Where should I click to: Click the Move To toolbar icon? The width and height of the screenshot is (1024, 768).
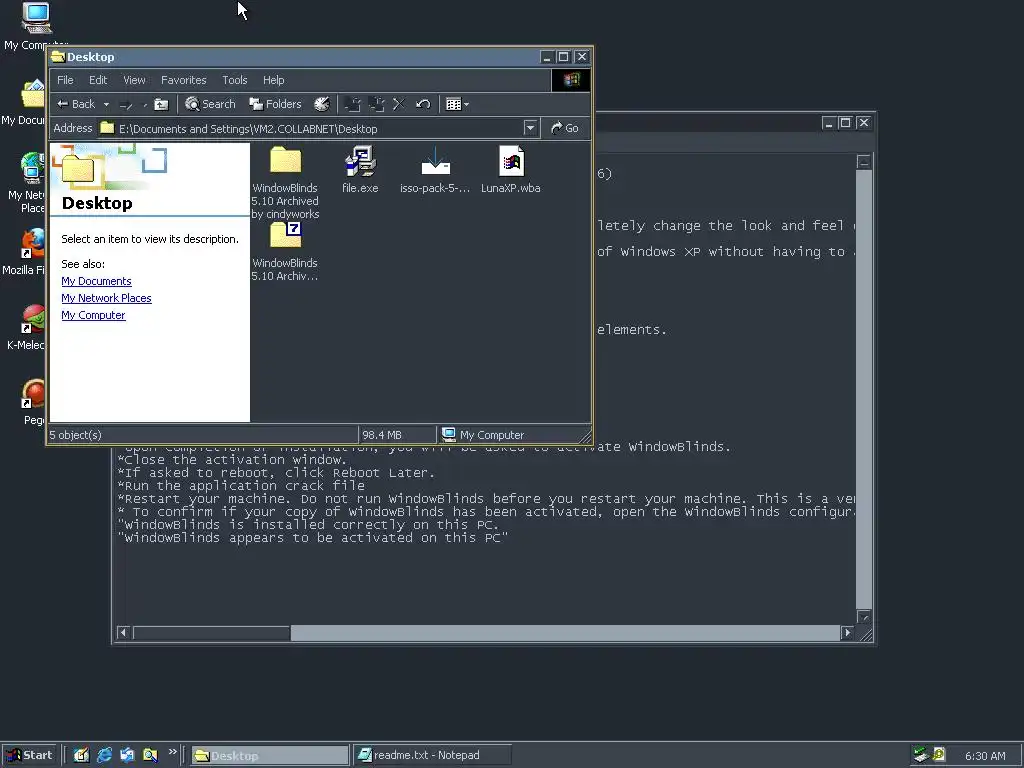click(353, 104)
